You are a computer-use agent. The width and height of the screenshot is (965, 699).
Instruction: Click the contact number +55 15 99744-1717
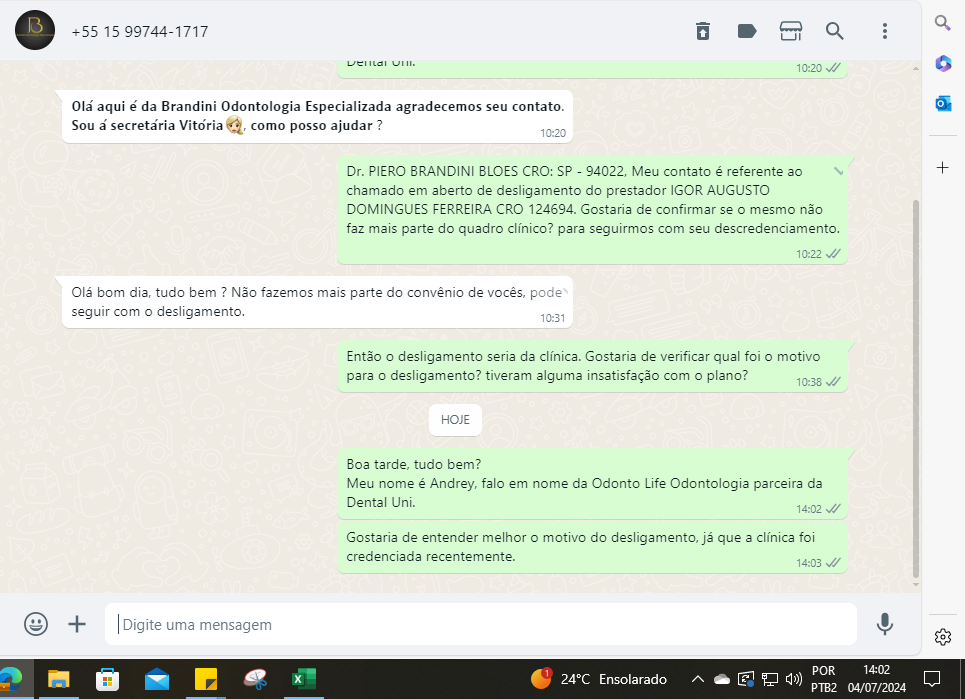[x=140, y=31]
